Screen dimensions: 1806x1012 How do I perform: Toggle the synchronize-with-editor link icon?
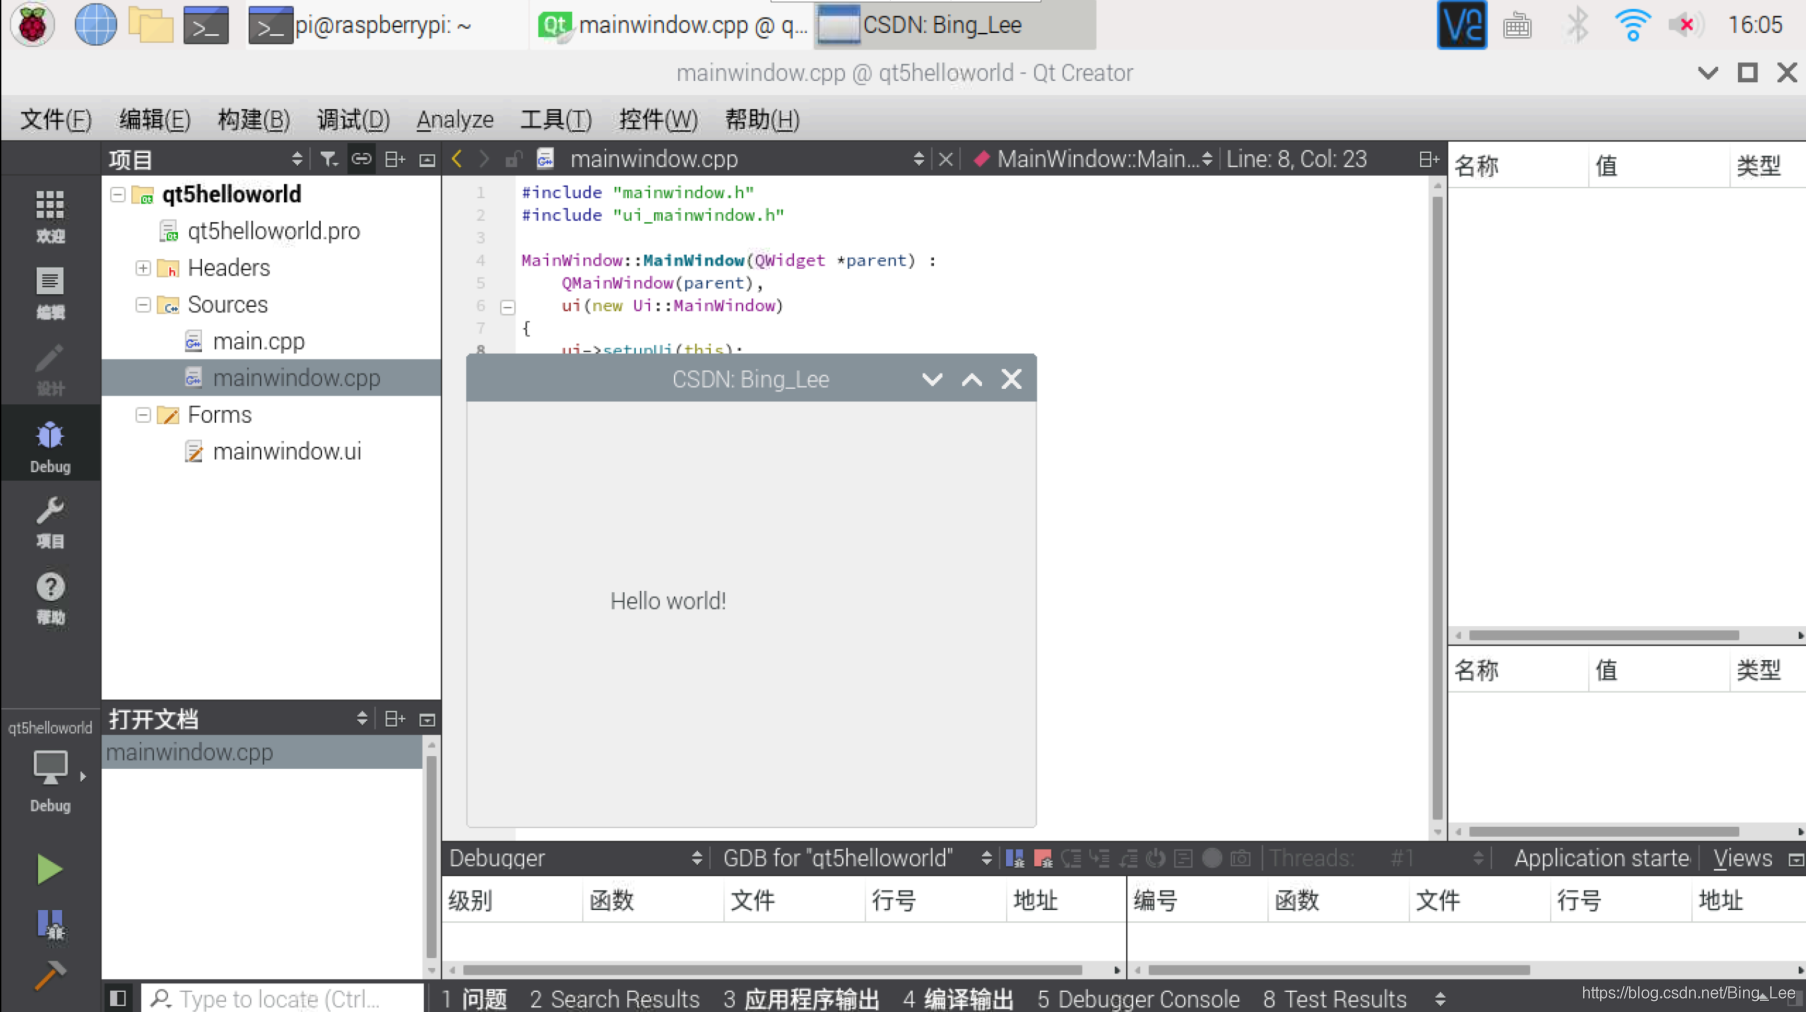click(361, 158)
